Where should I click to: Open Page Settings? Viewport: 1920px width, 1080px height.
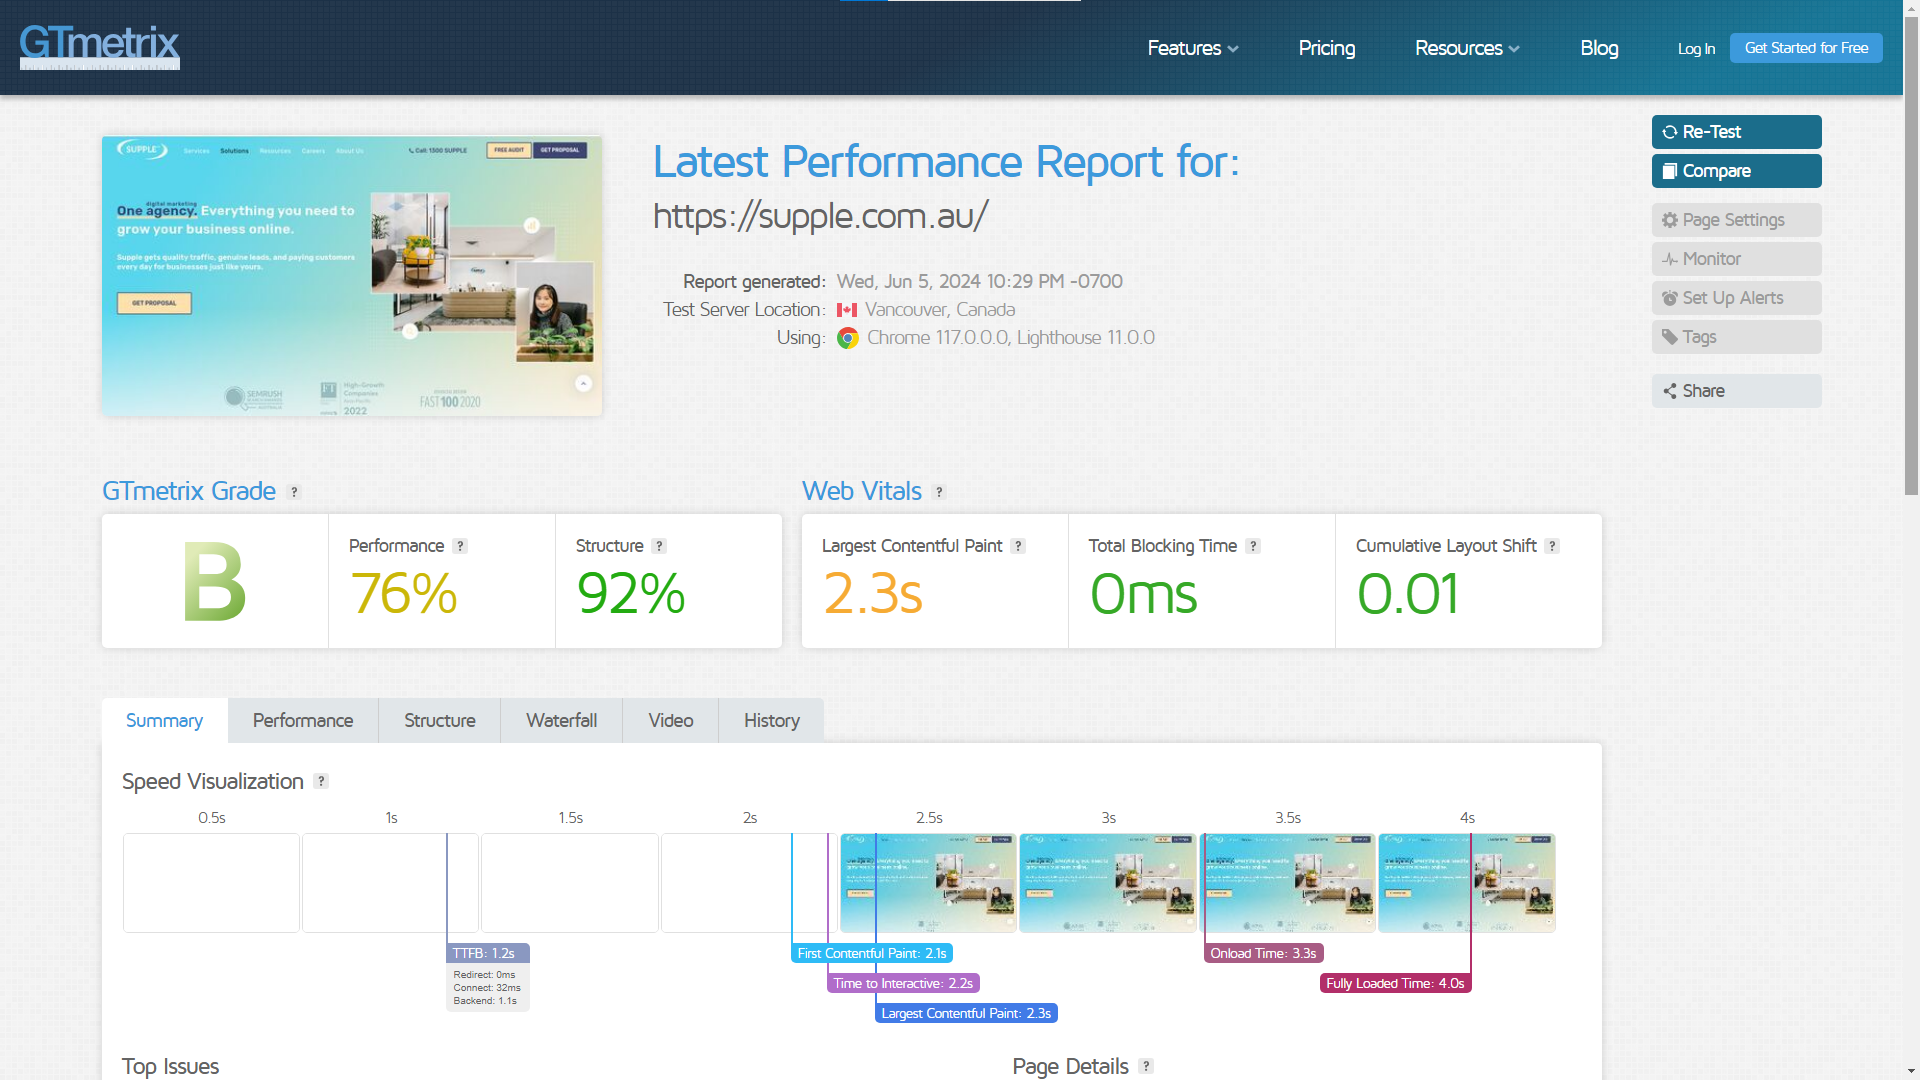[x=1736, y=220]
